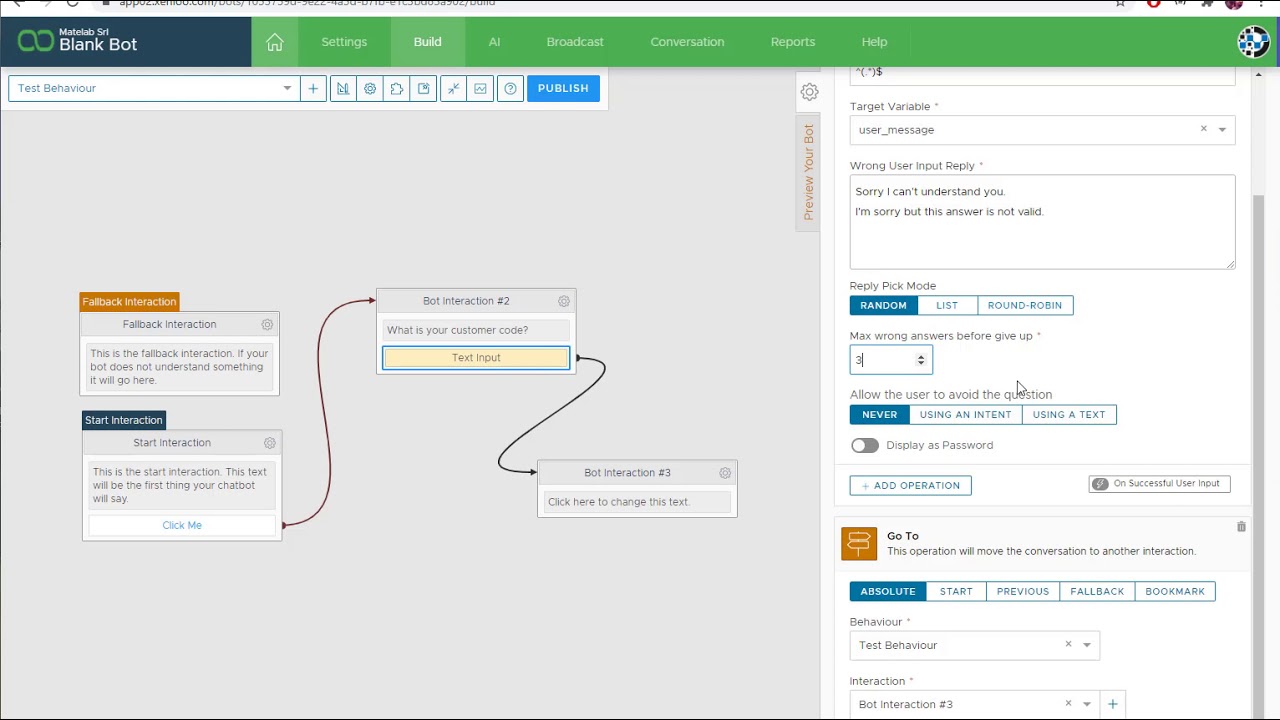The image size is (1280, 720).
Task: Click the PUBLISH button
Action: coord(563,88)
